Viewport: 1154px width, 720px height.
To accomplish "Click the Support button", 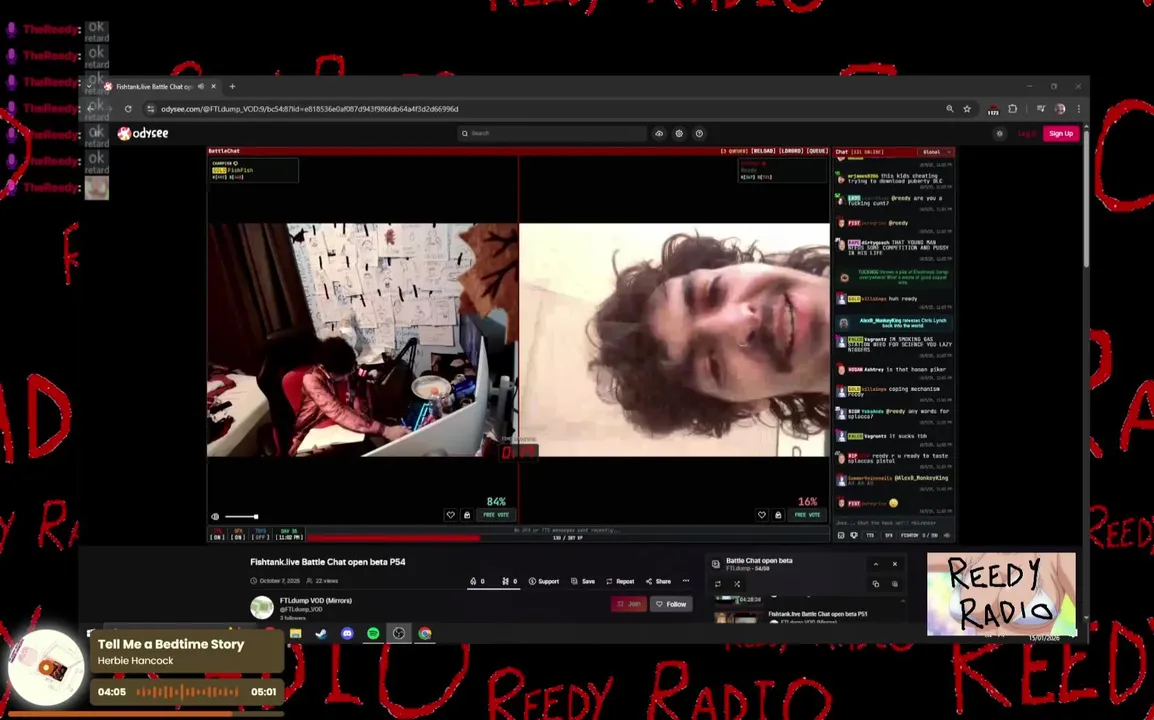I will point(544,581).
